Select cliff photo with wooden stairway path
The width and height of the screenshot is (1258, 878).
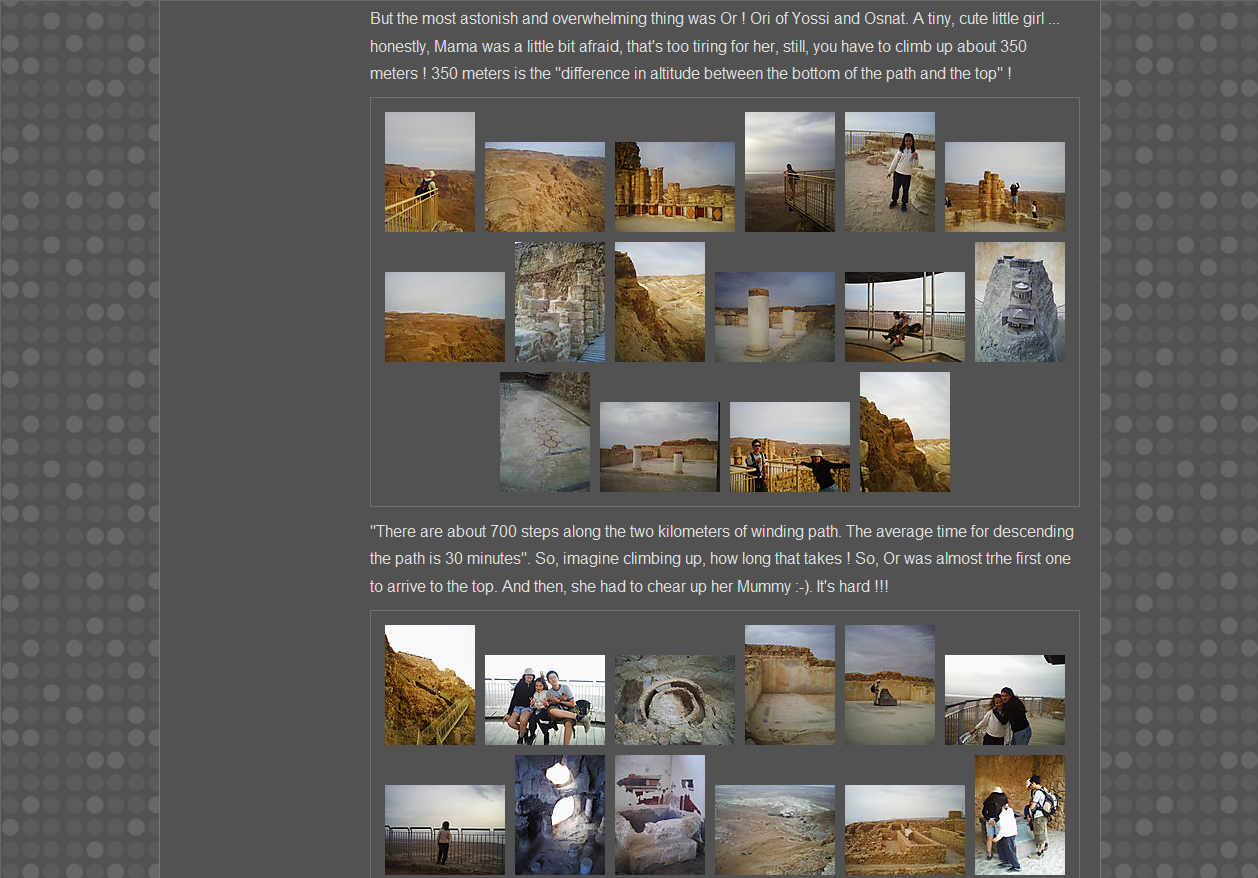pyautogui.click(x=430, y=685)
